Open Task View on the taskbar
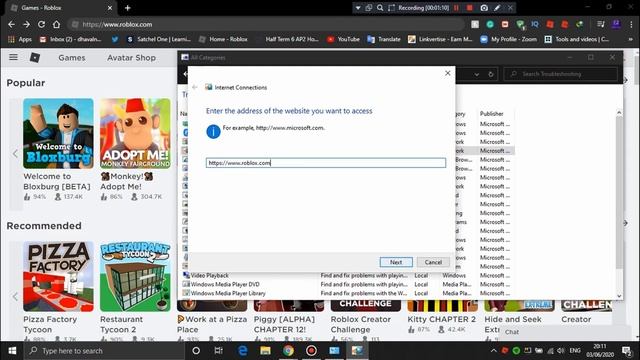Viewport: 640px width, 360px height. 219,351
